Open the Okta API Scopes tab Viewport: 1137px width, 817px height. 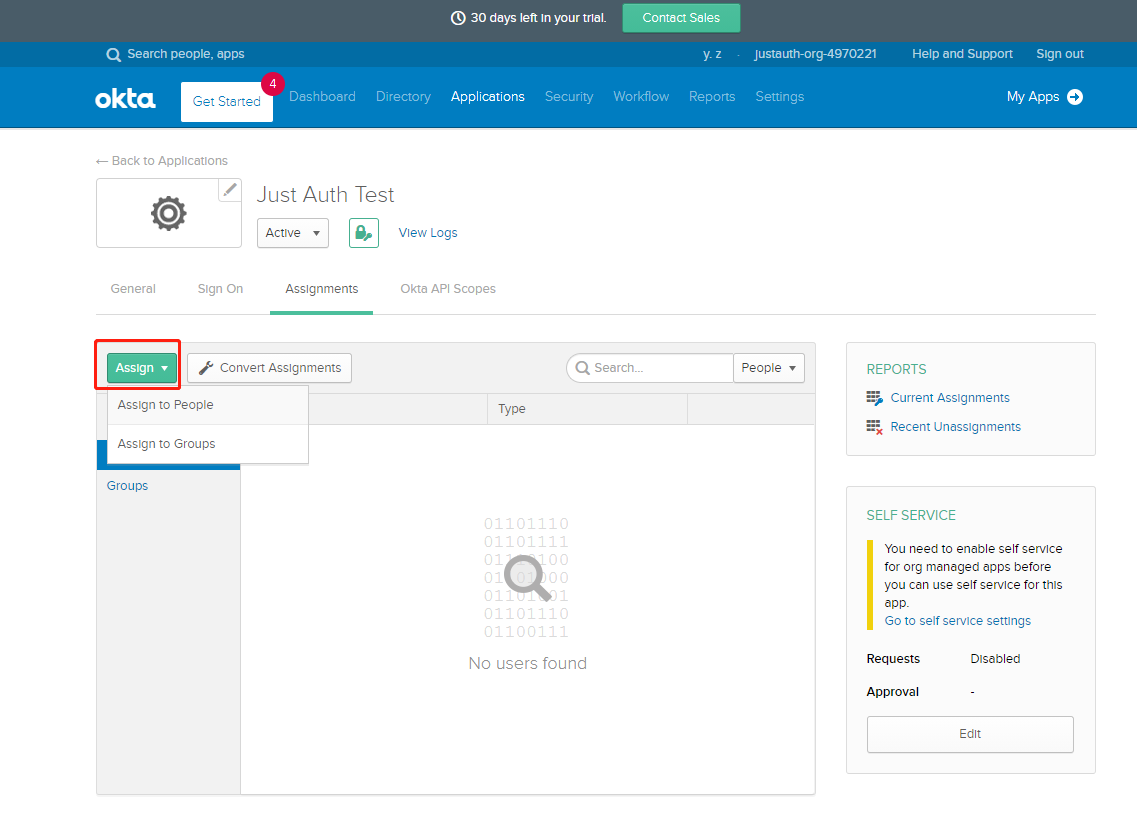pyautogui.click(x=448, y=289)
